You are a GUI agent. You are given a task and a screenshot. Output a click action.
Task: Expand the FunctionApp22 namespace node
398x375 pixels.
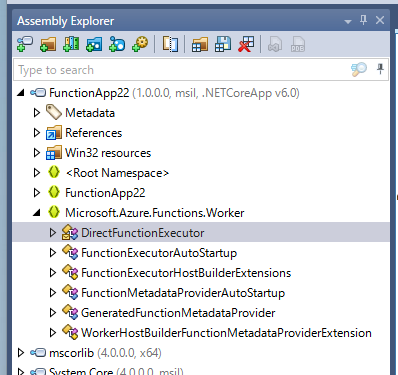coord(37,193)
